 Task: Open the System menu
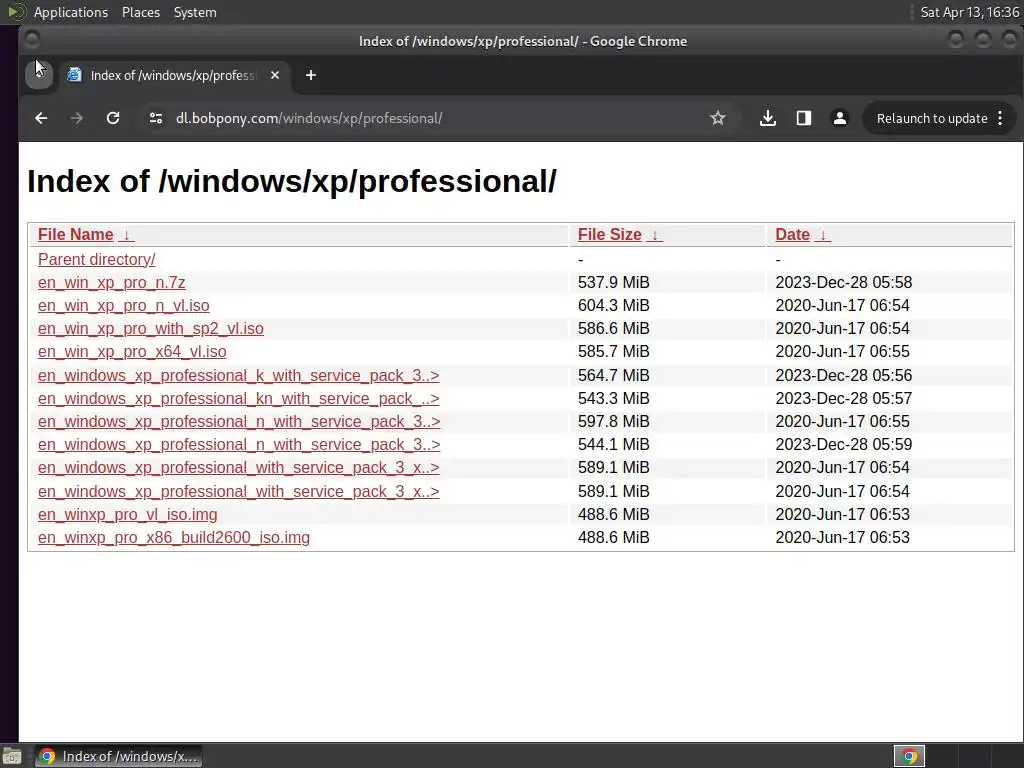pyautogui.click(x=195, y=12)
